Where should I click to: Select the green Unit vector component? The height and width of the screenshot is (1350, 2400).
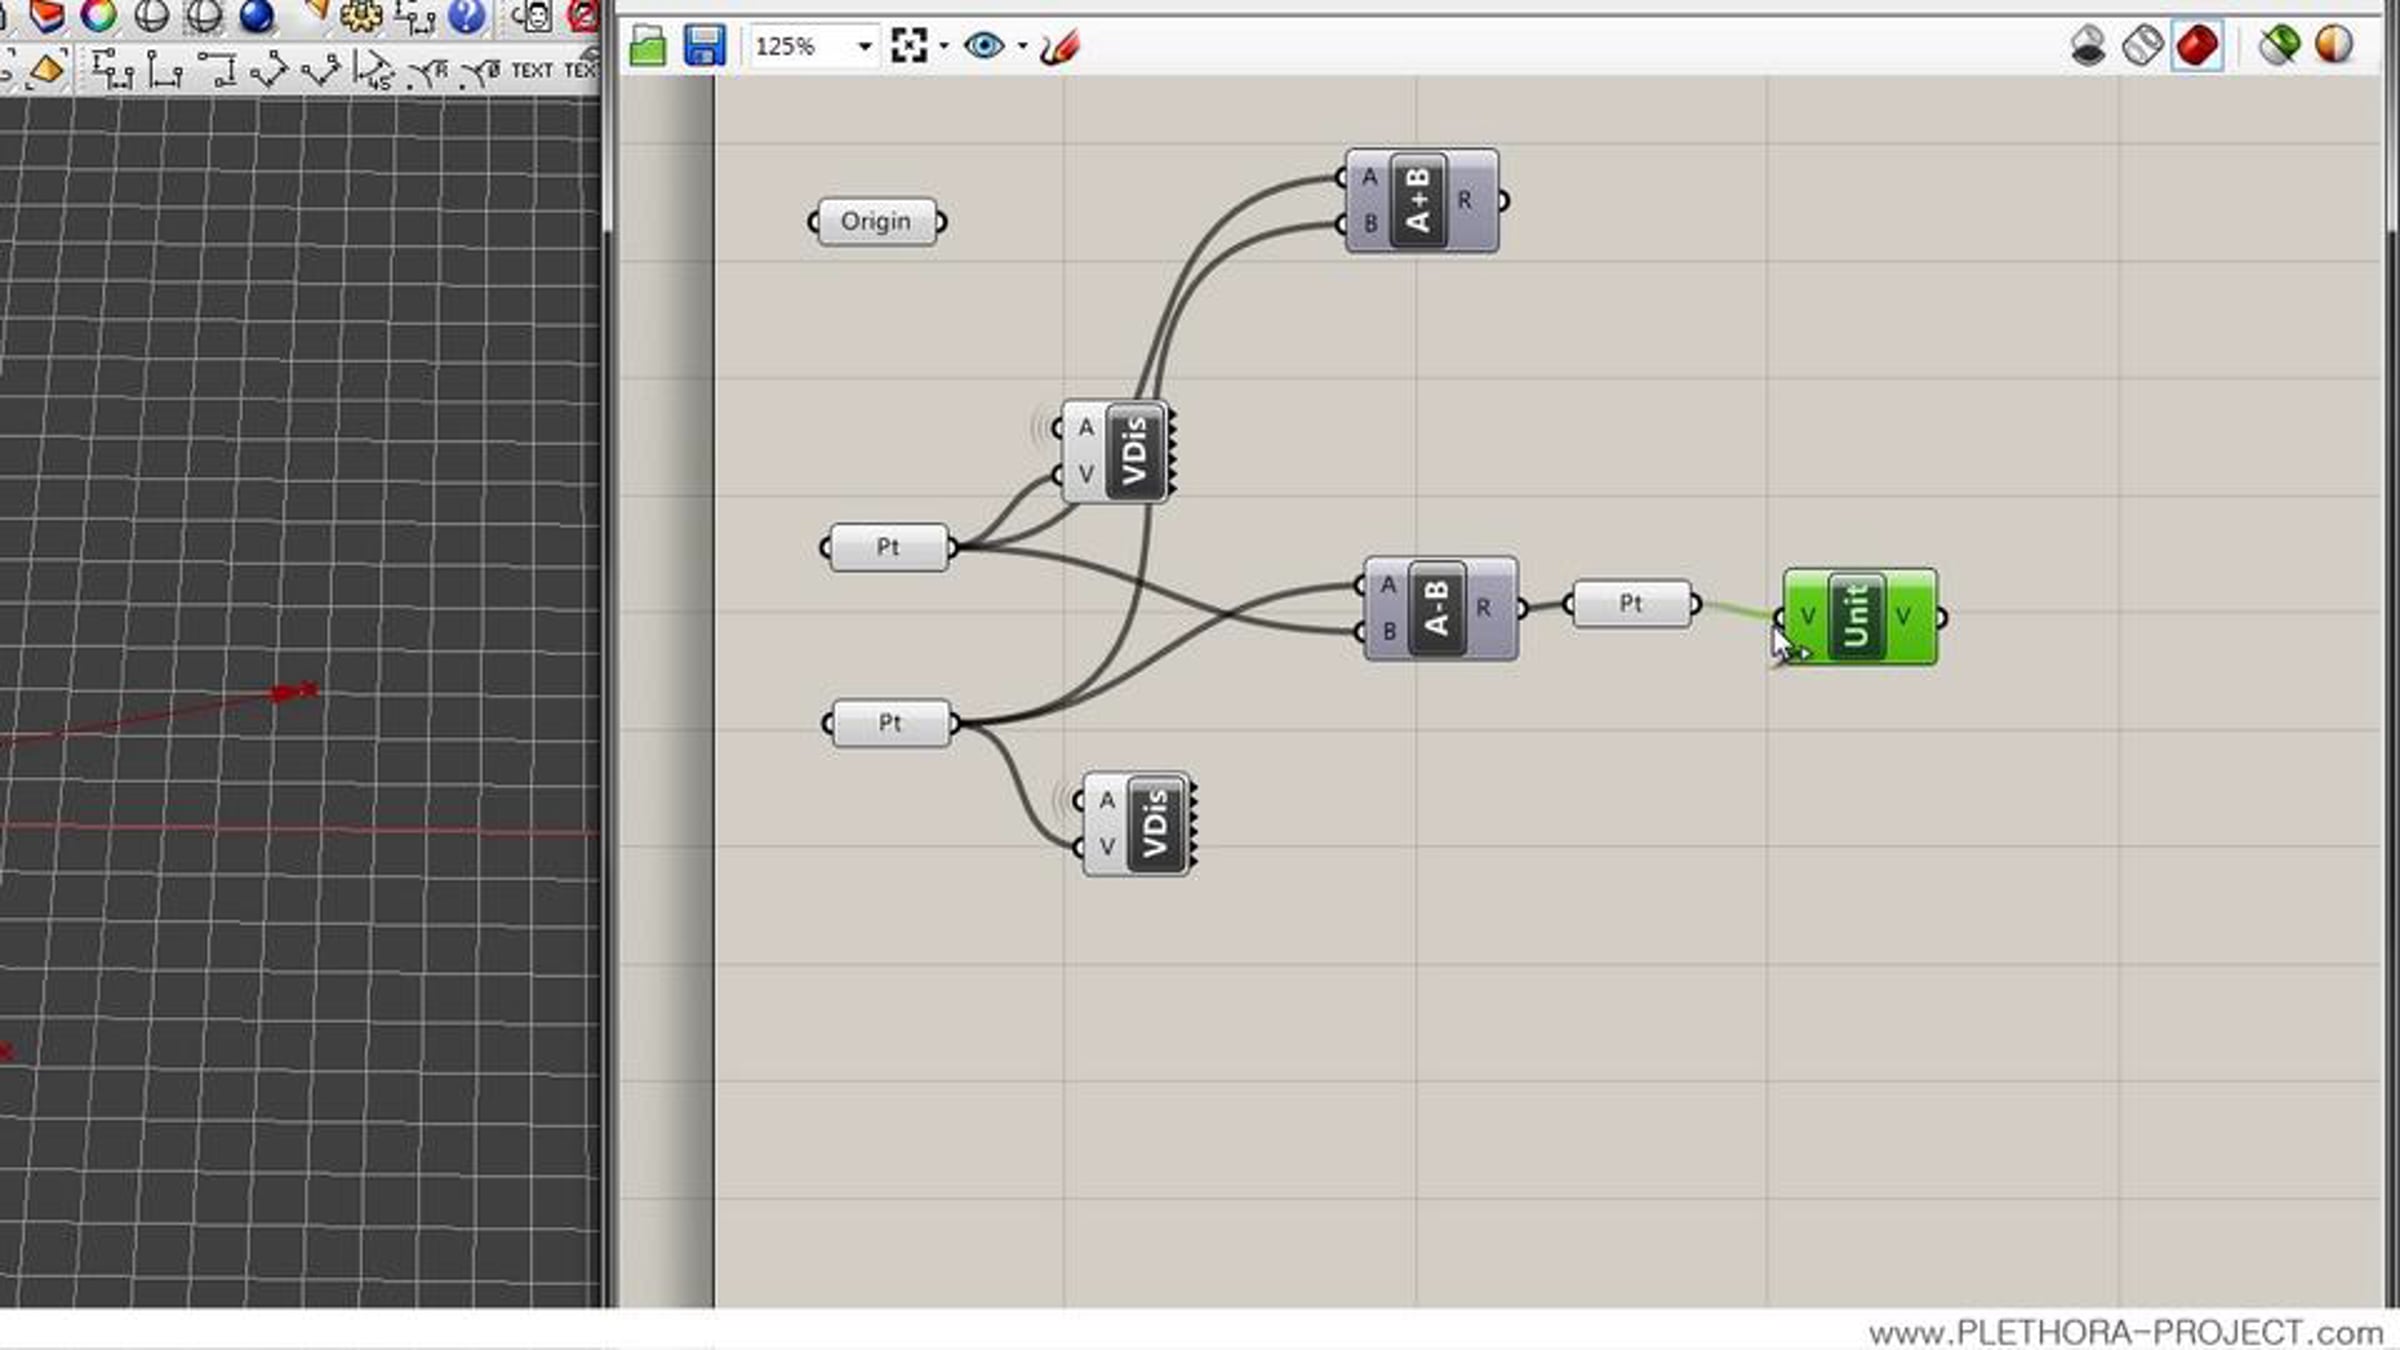tap(1858, 617)
